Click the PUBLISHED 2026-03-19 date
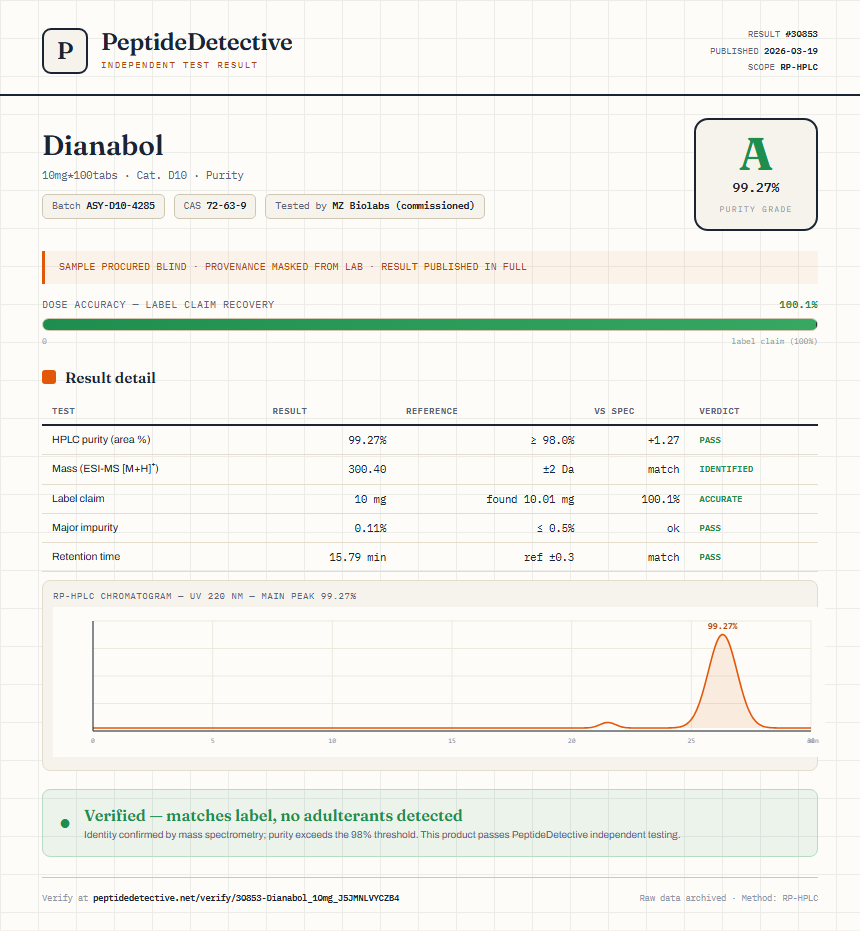Image resolution: width=860 pixels, height=931 pixels. click(x=764, y=51)
